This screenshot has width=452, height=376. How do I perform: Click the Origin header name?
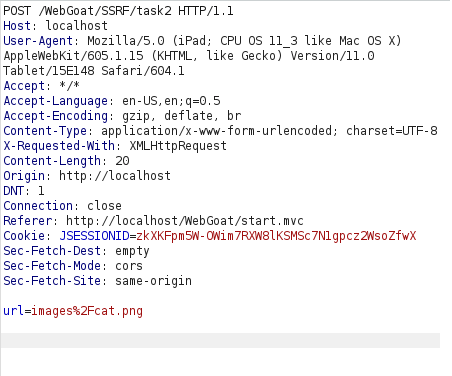[x=24, y=176]
